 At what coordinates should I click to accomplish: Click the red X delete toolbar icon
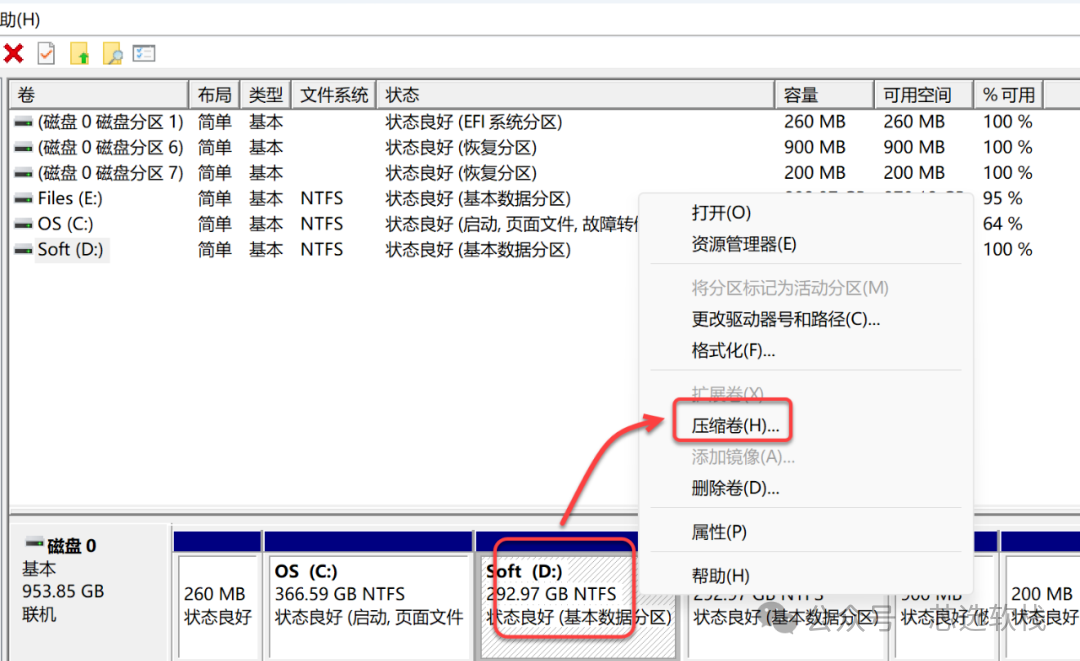click(14, 53)
